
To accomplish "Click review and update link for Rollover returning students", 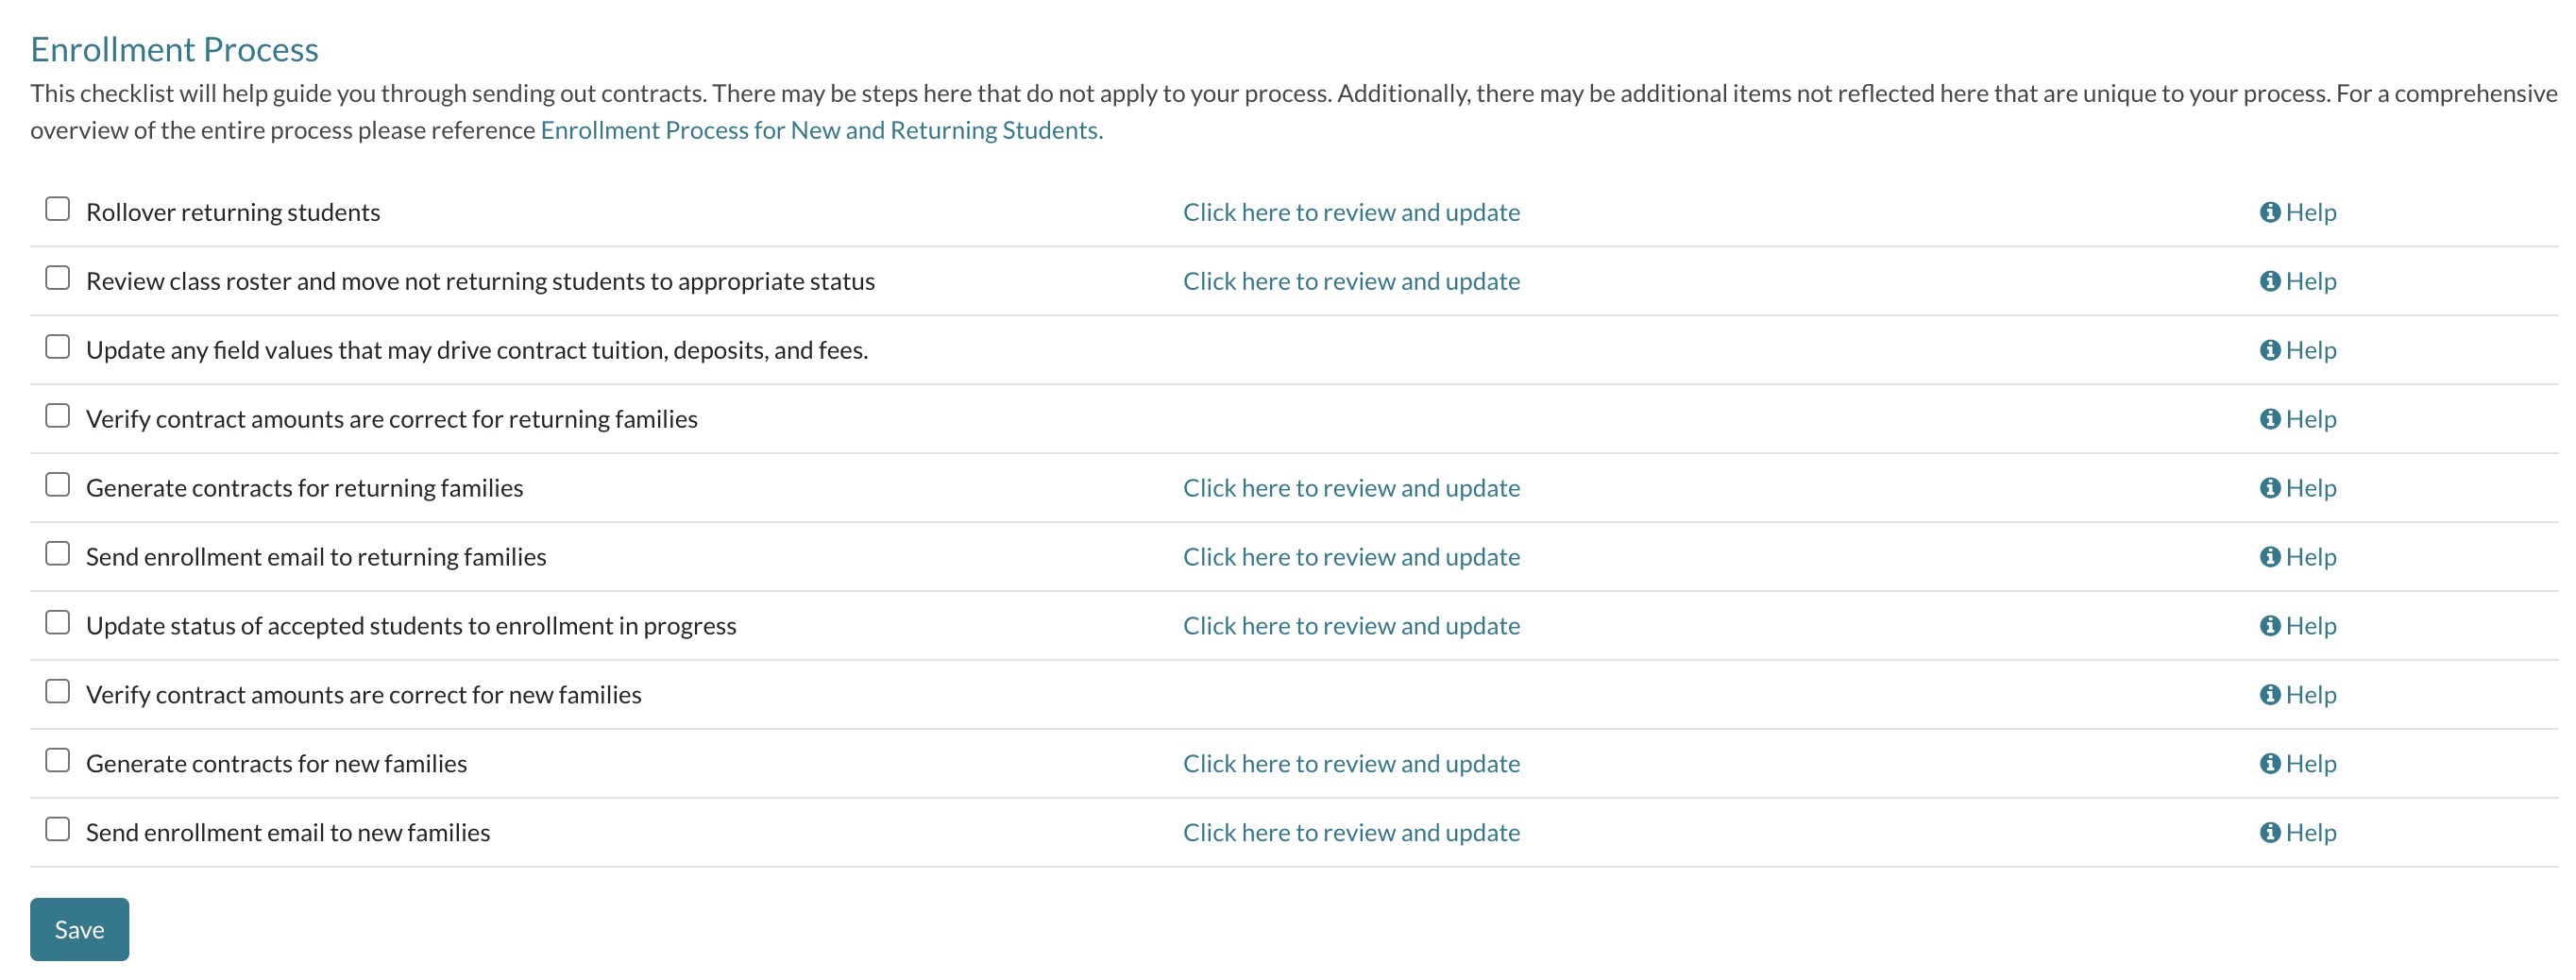I will click(1351, 212).
